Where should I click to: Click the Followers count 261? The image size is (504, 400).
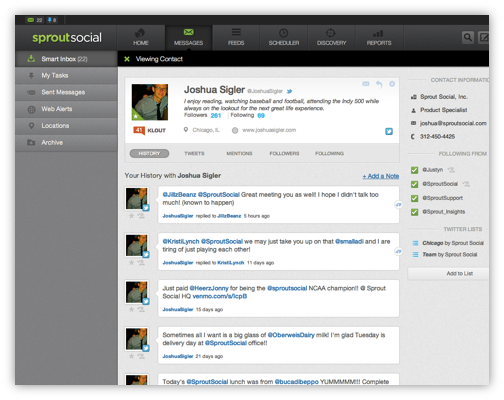[x=216, y=115]
